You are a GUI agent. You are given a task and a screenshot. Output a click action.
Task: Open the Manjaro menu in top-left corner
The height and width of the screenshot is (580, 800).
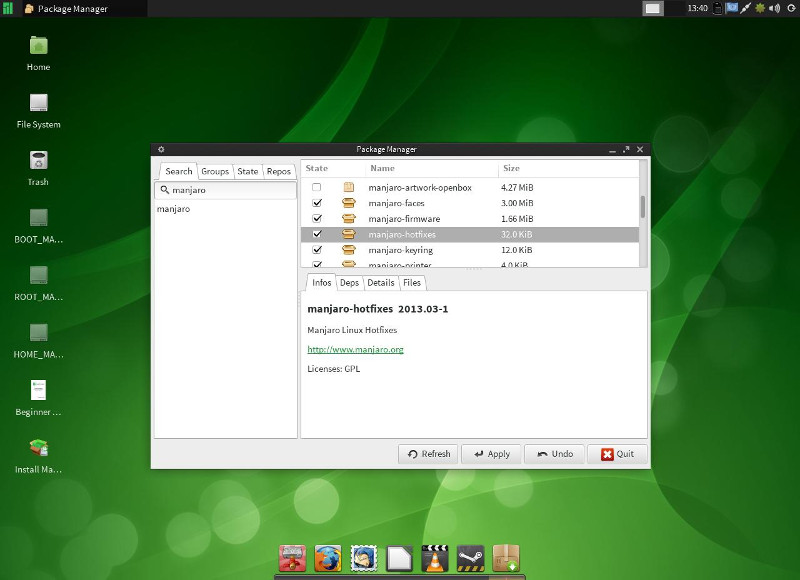pos(8,8)
